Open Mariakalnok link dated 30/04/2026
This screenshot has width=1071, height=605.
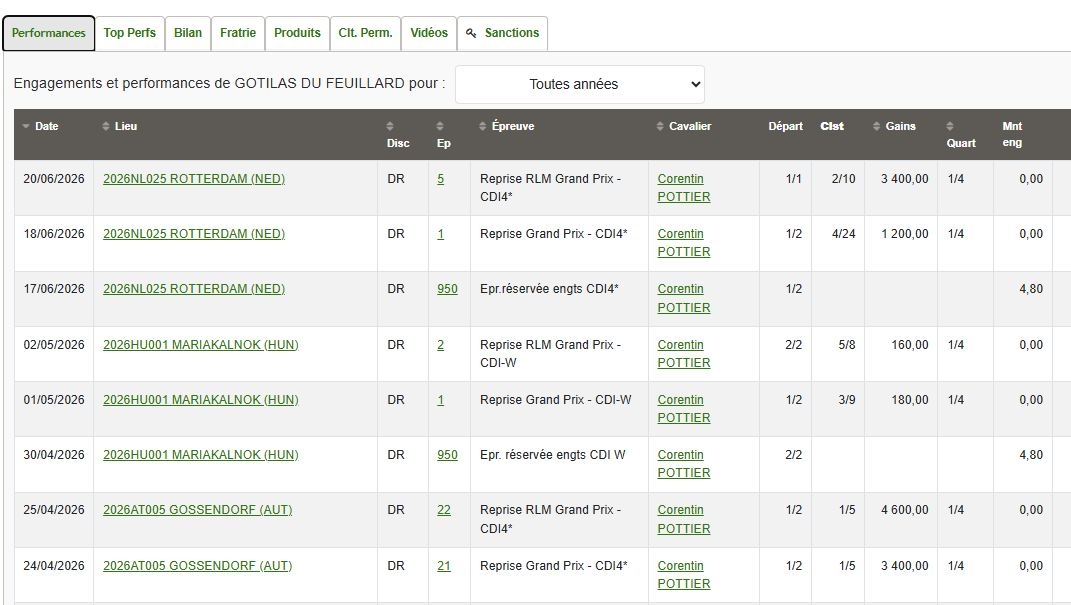pos(201,455)
